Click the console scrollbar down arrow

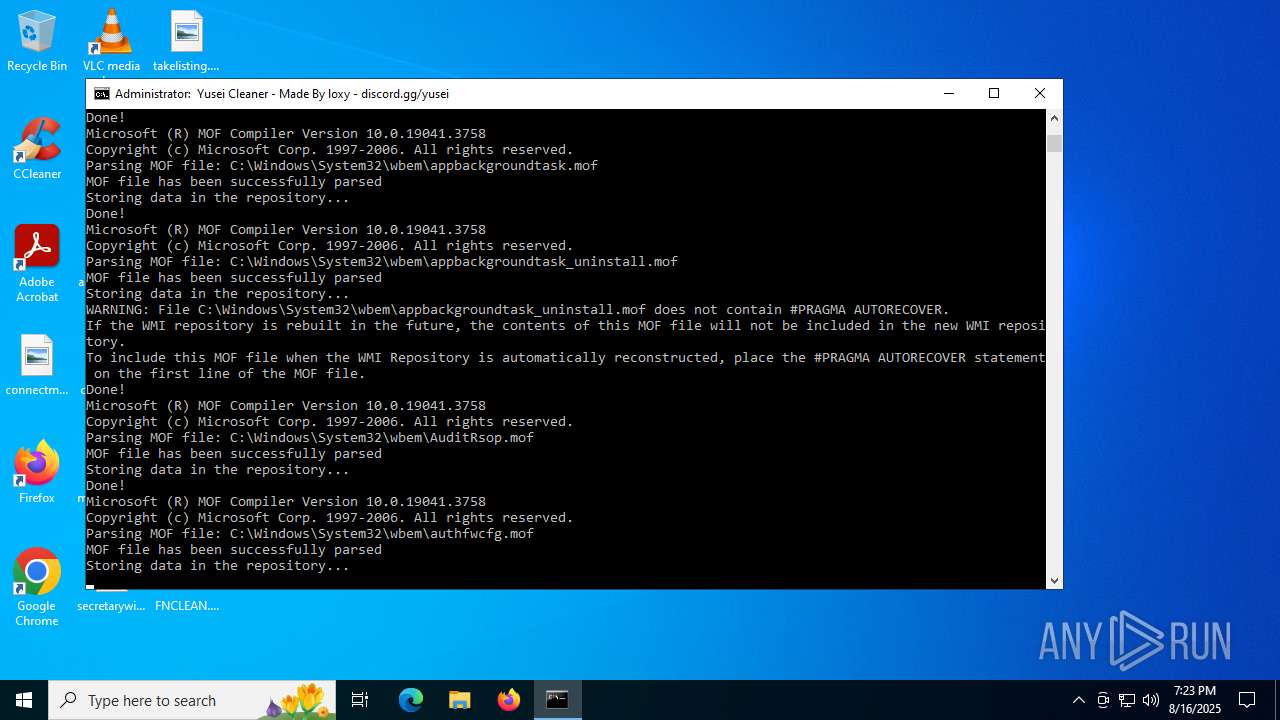click(x=1054, y=580)
